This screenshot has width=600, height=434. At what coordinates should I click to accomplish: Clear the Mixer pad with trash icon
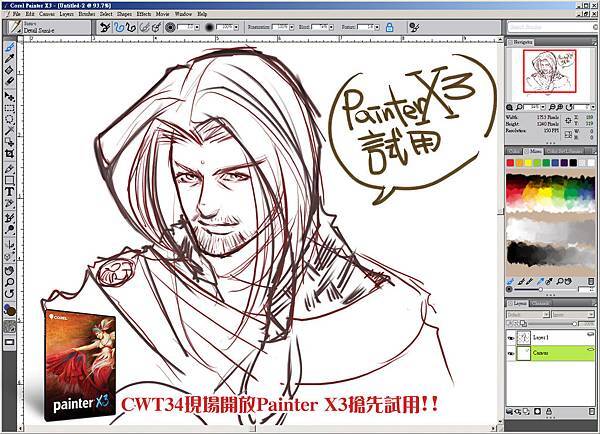[x=591, y=282]
